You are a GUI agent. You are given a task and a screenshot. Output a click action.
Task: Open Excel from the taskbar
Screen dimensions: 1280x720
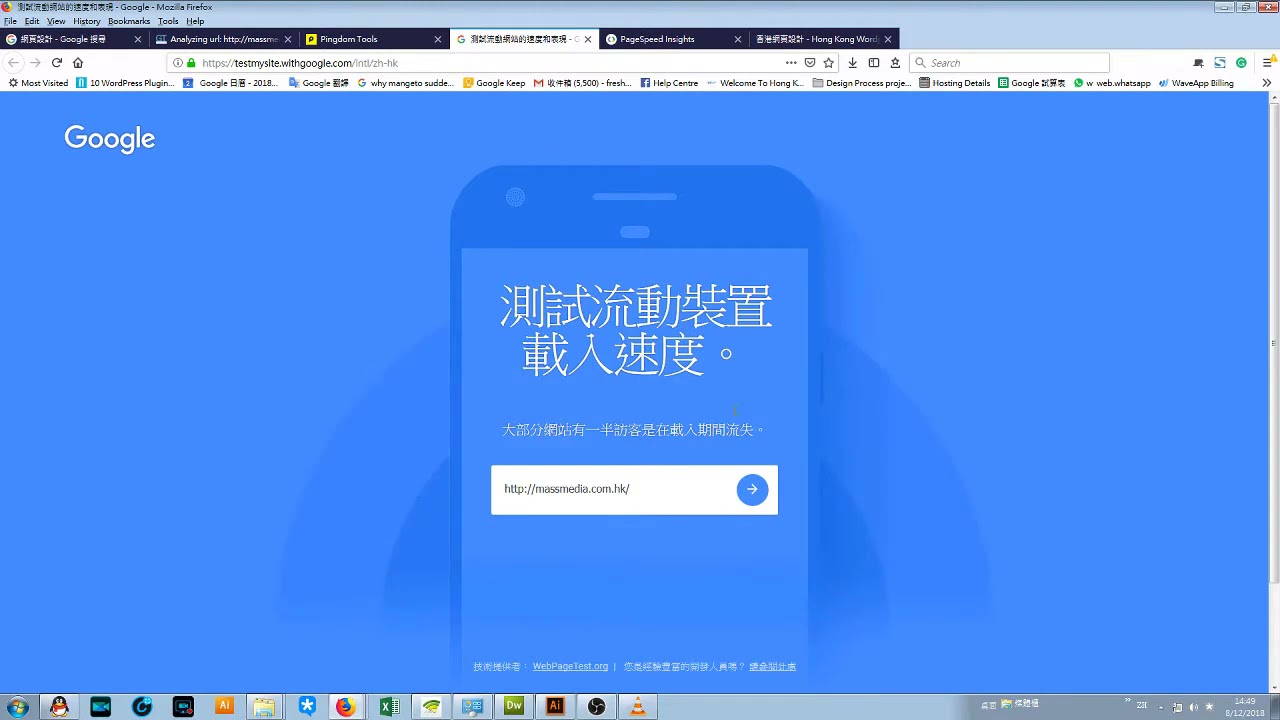tap(389, 707)
